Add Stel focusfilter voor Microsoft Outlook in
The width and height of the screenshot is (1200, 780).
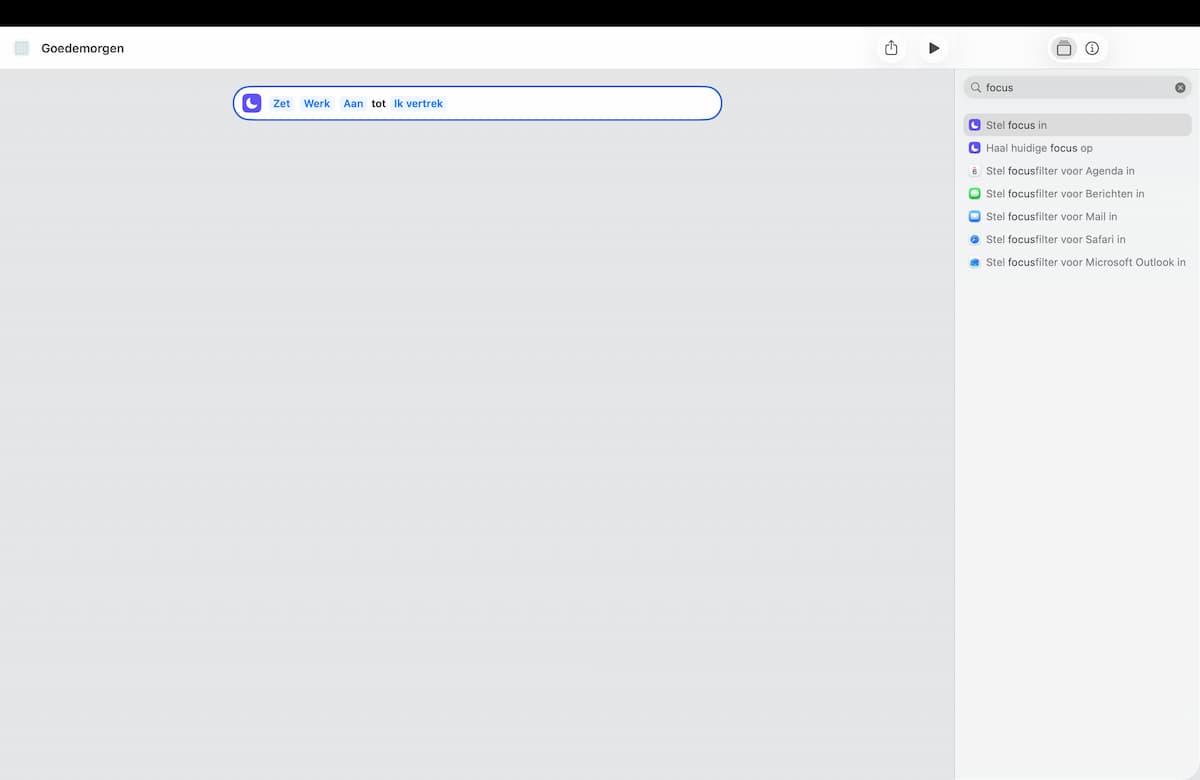1077,262
